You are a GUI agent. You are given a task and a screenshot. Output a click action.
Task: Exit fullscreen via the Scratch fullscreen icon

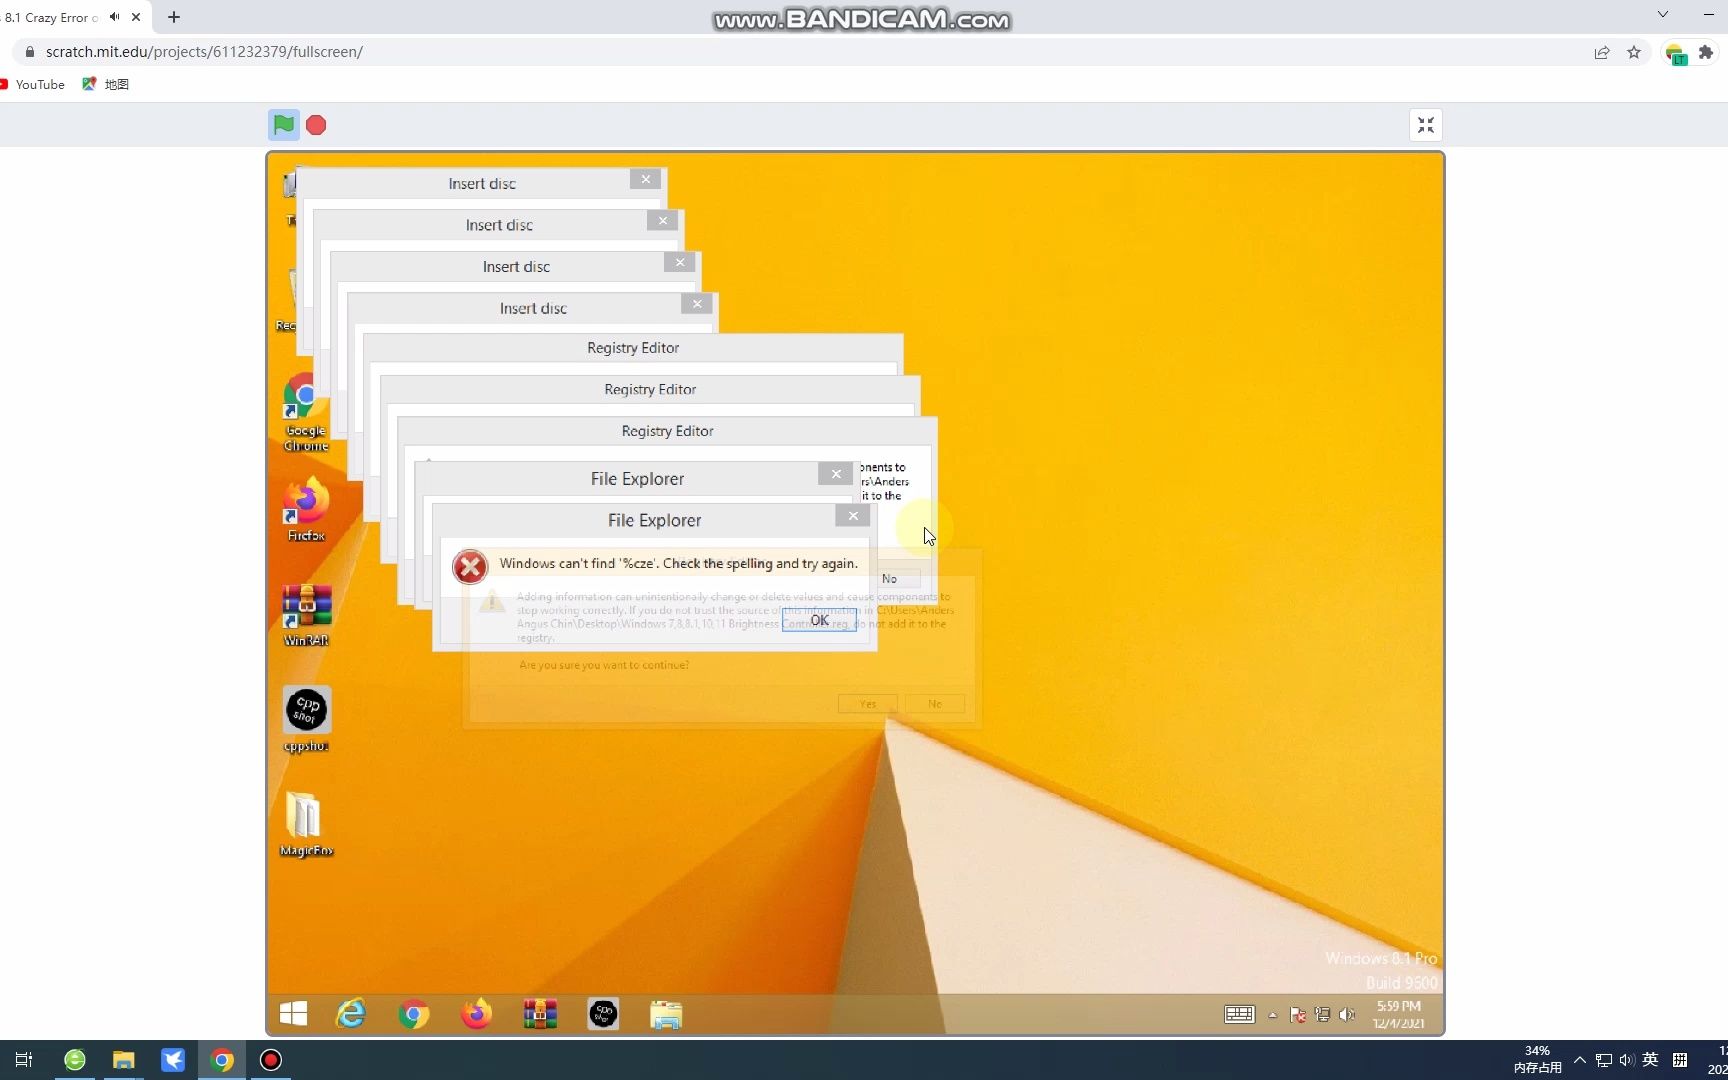pyautogui.click(x=1426, y=124)
